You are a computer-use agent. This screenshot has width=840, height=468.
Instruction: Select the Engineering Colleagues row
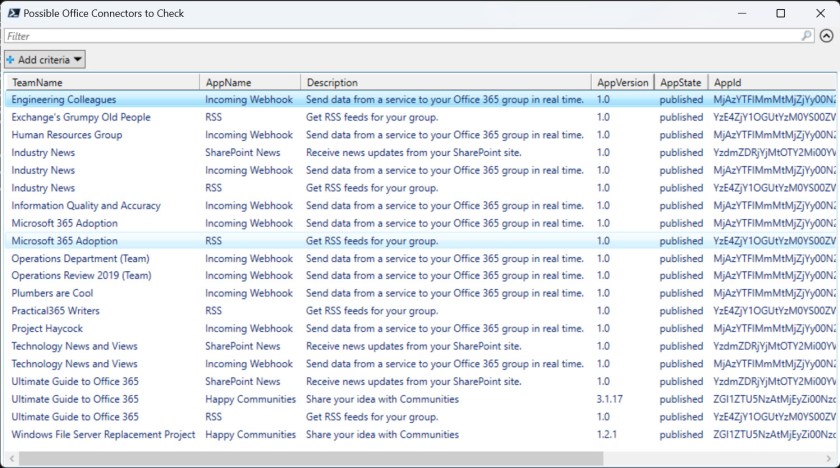pos(421,100)
